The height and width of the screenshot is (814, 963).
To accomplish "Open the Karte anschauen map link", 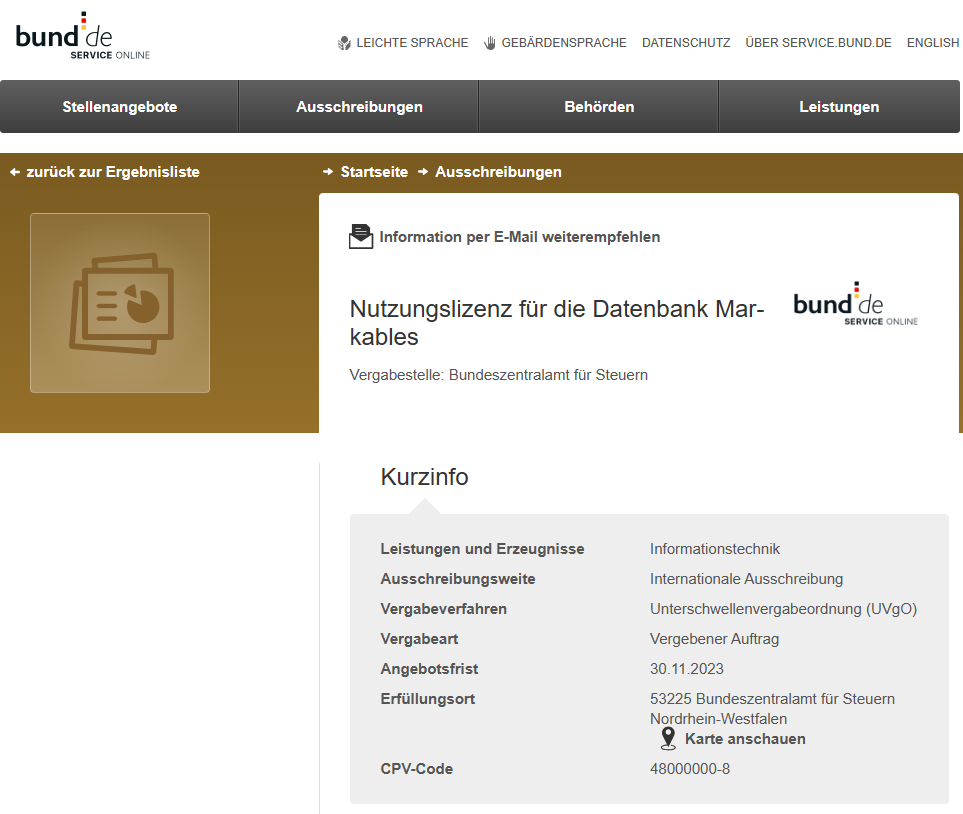I will coord(745,739).
